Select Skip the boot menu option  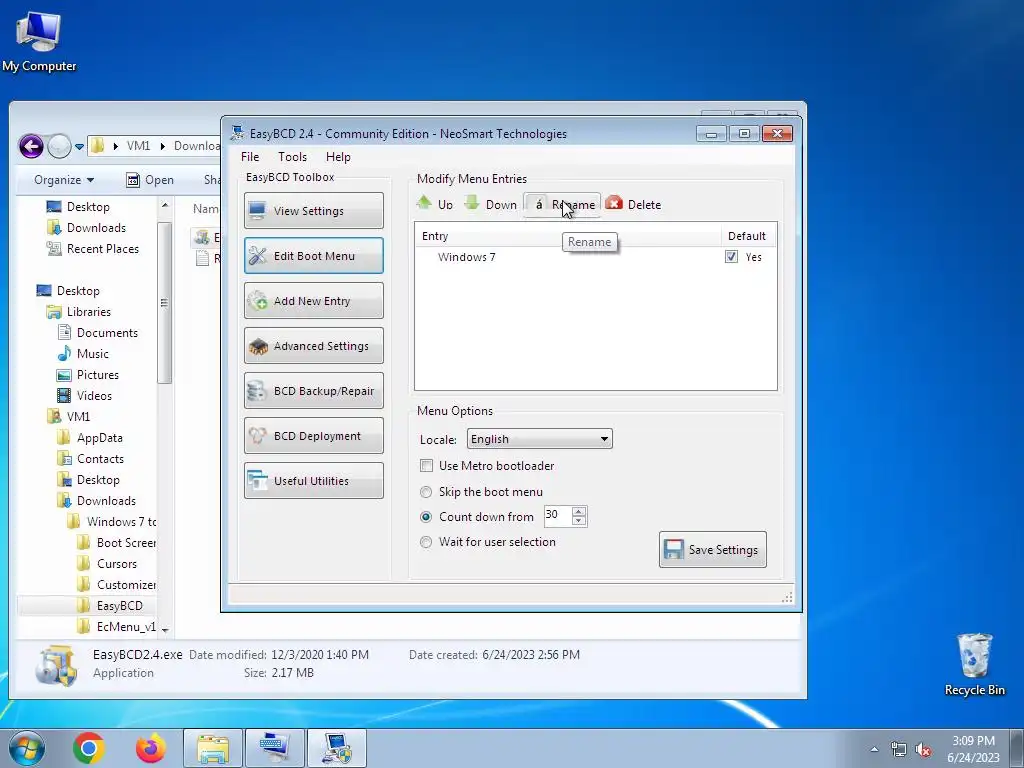point(426,492)
